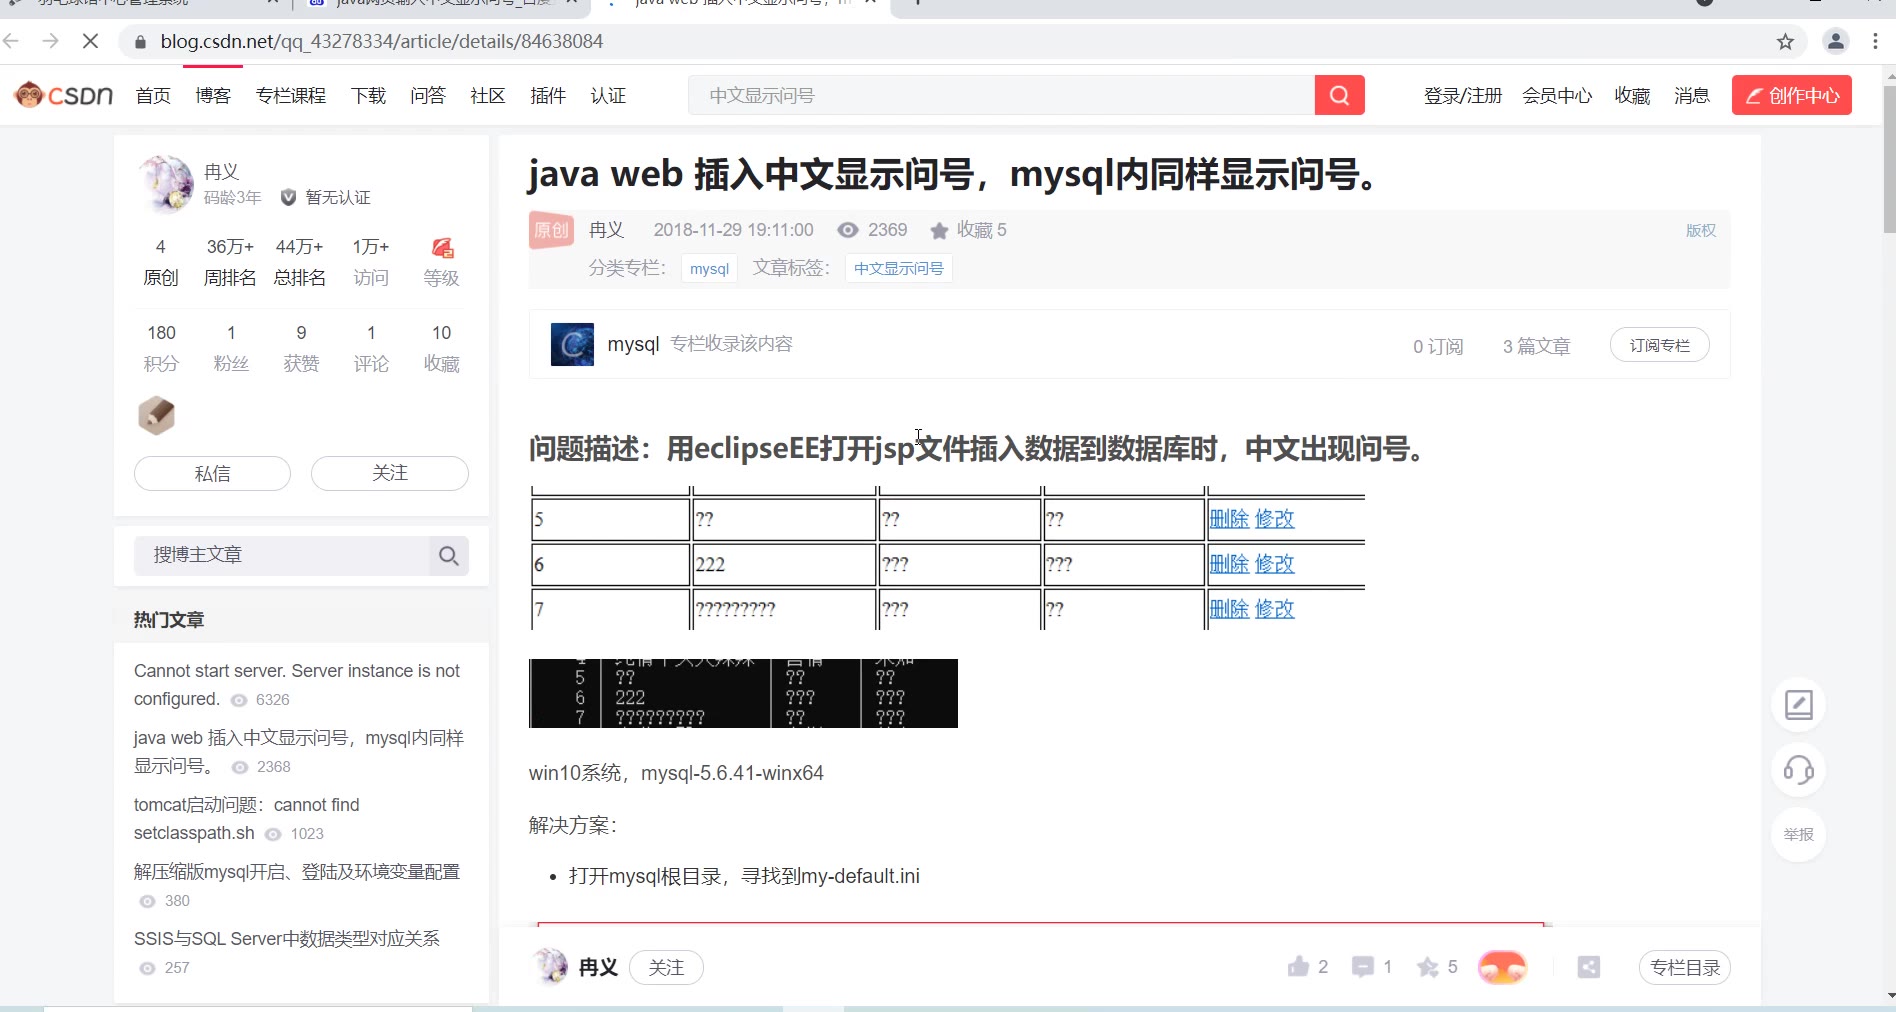The height and width of the screenshot is (1012, 1896).
Task: Focus the 搜博主文章 input
Action: click(282, 555)
